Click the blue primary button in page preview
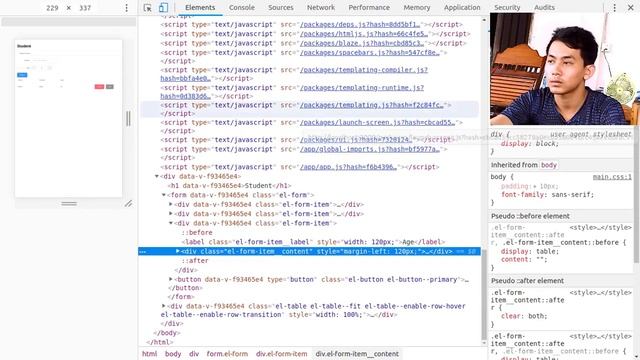 22,75
